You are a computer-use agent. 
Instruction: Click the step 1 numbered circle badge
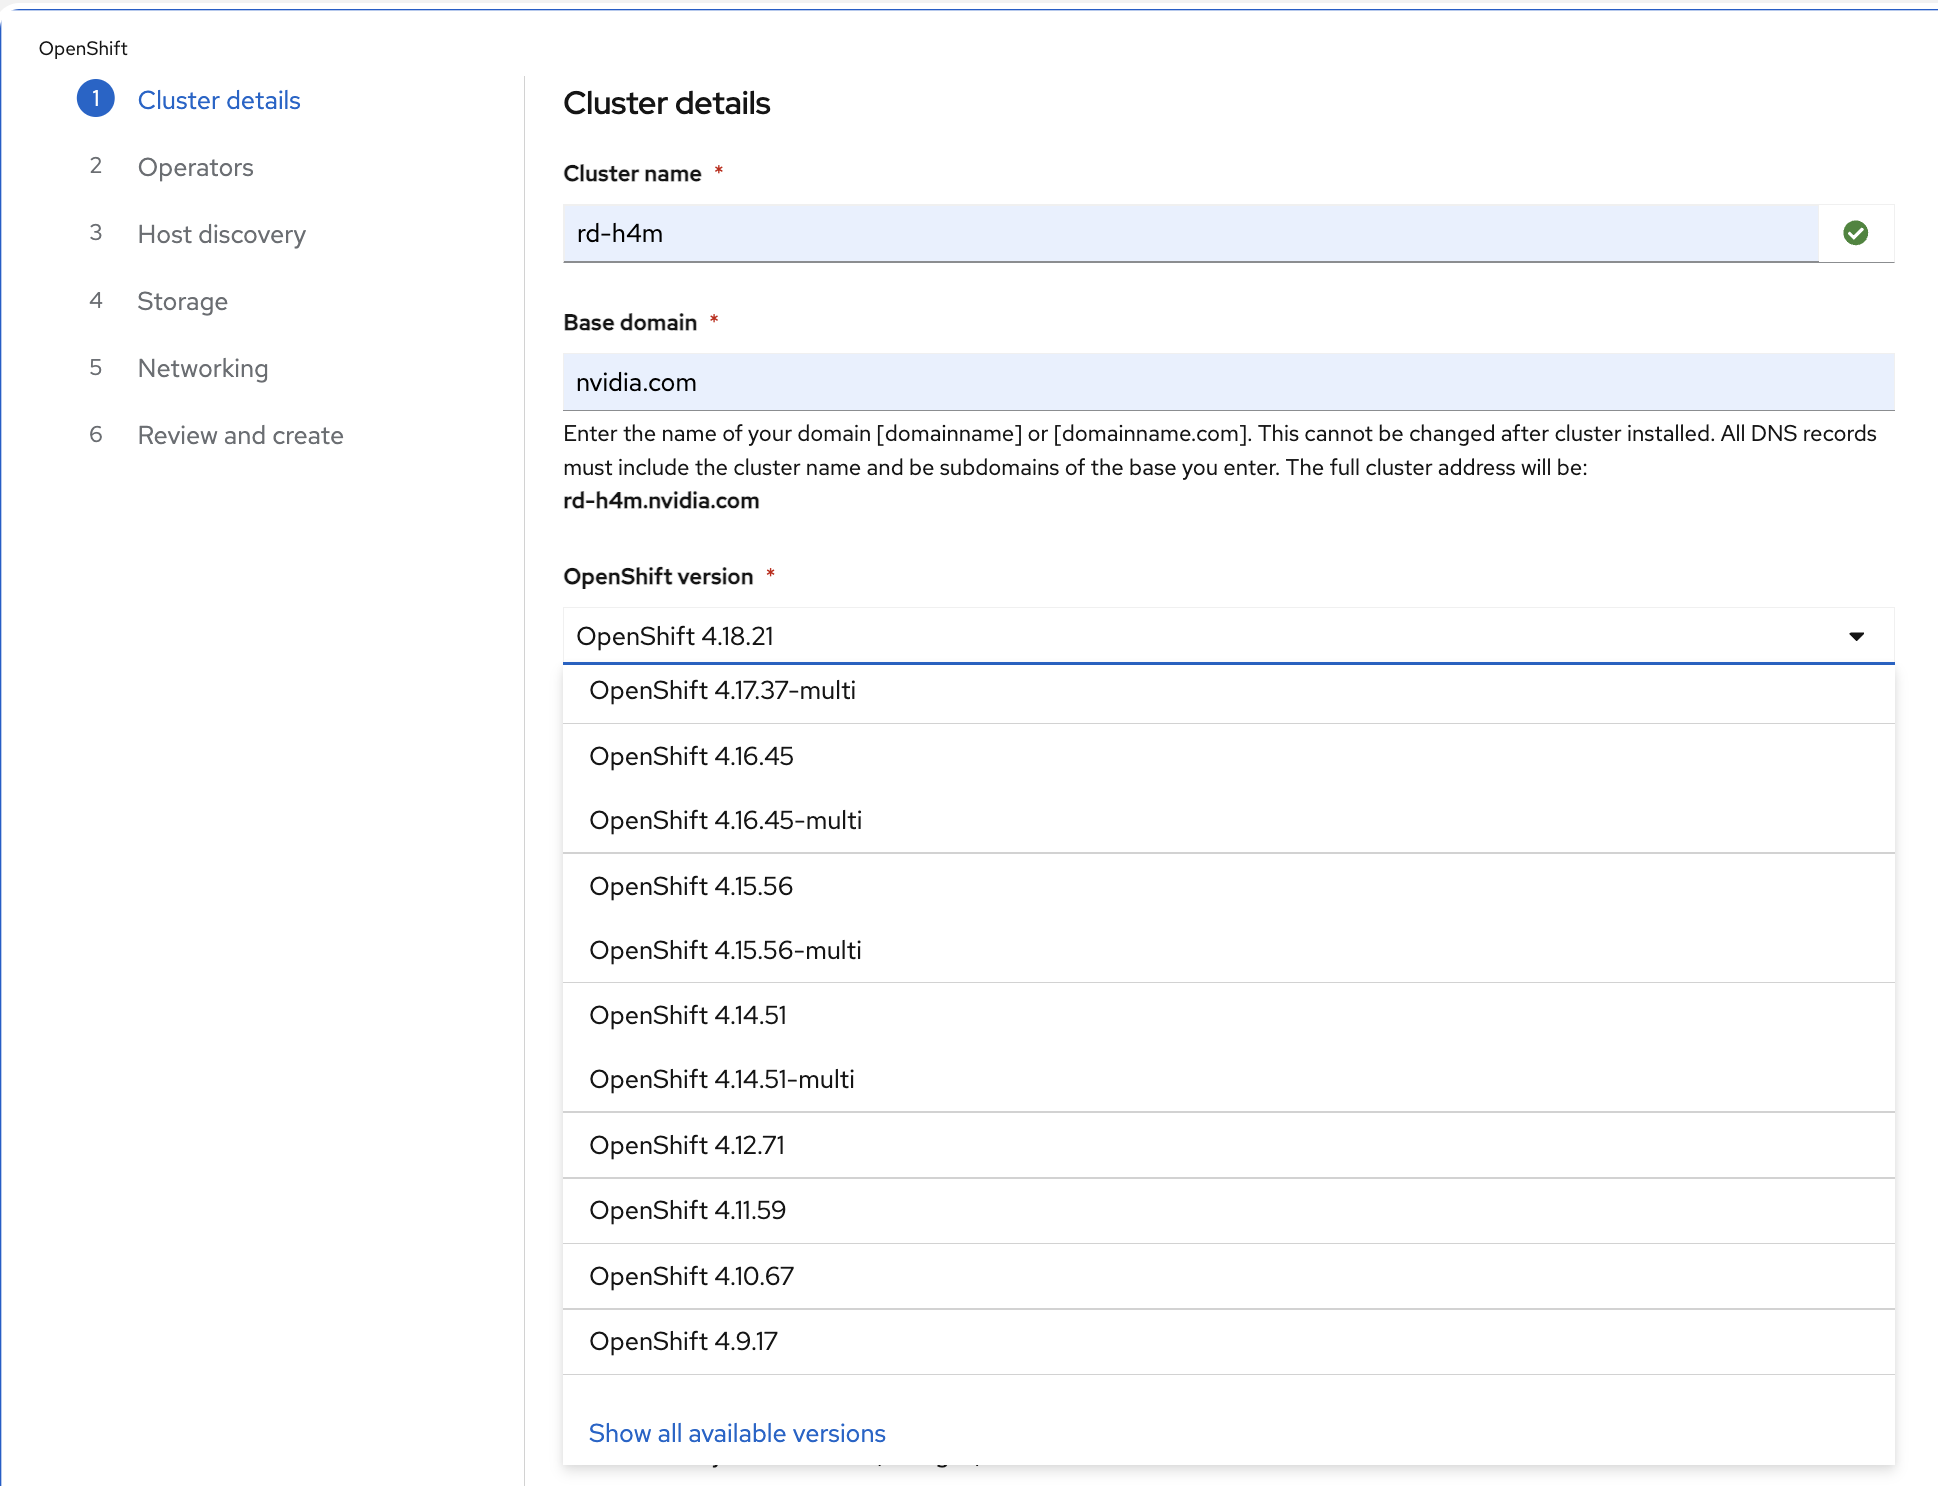tap(96, 99)
